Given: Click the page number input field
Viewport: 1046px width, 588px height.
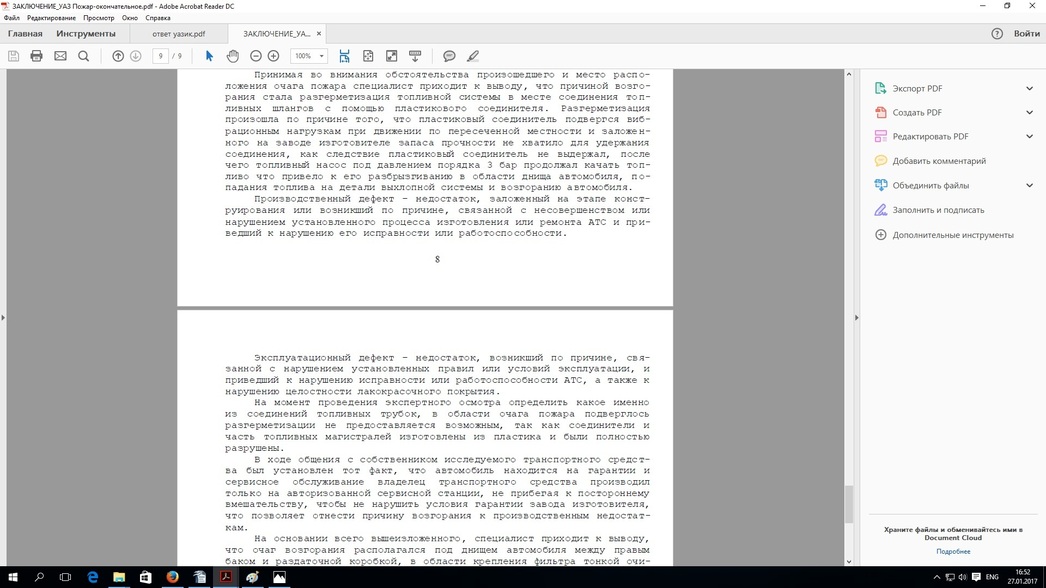Looking at the screenshot, I should (160, 56).
